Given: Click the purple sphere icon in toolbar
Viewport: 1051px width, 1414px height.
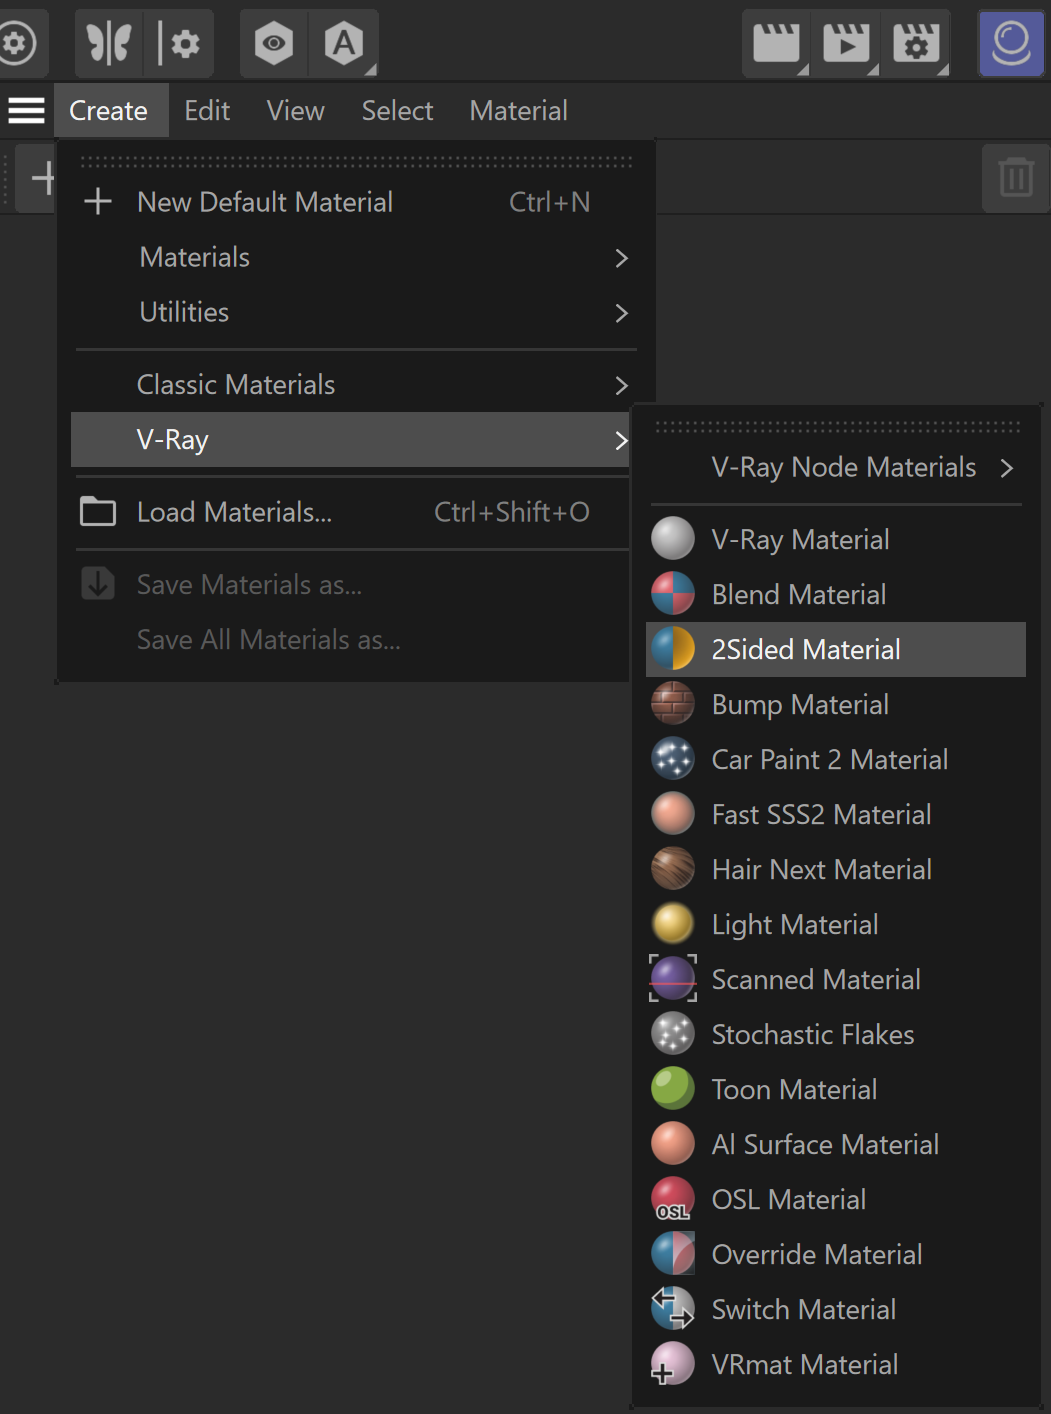Looking at the screenshot, I should point(1011,43).
